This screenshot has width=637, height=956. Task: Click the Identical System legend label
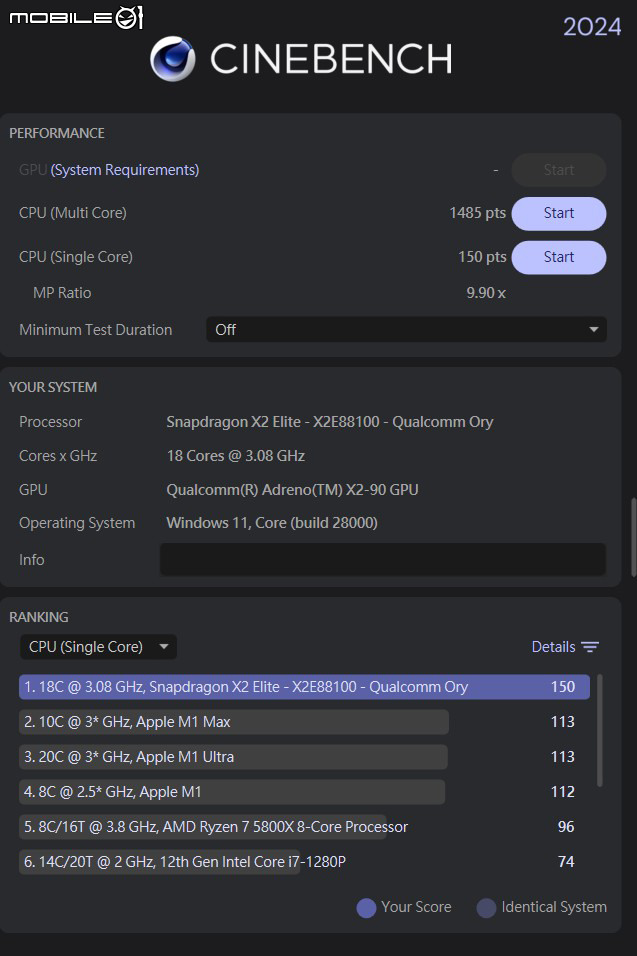click(554, 907)
